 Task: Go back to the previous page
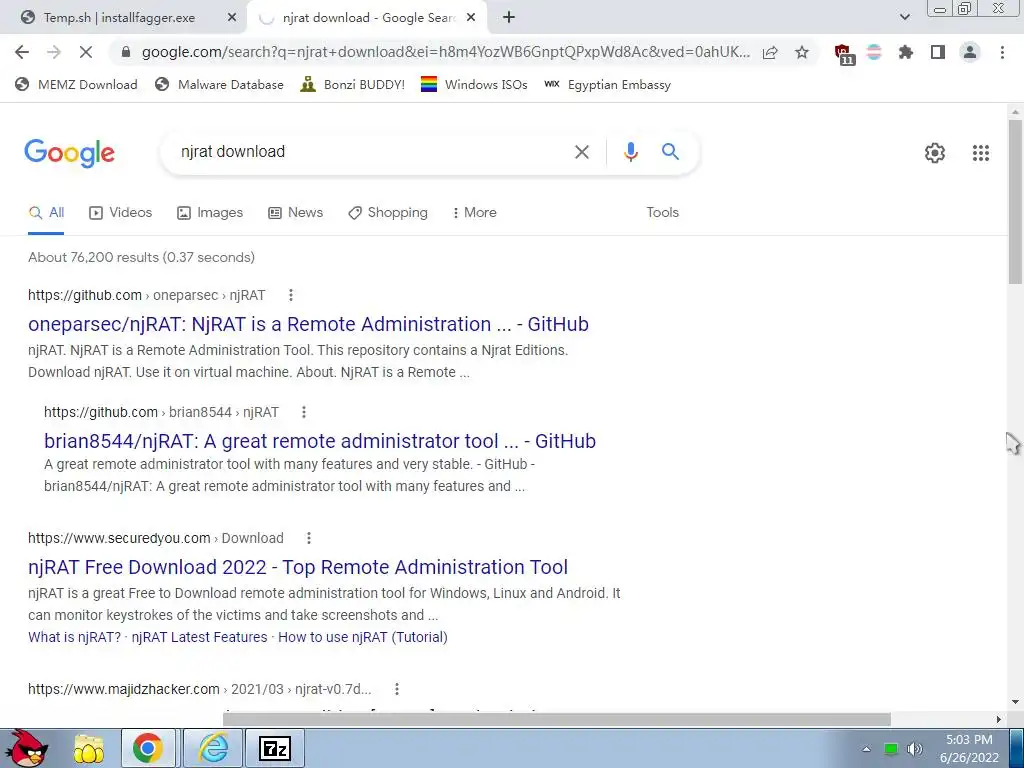(x=22, y=52)
